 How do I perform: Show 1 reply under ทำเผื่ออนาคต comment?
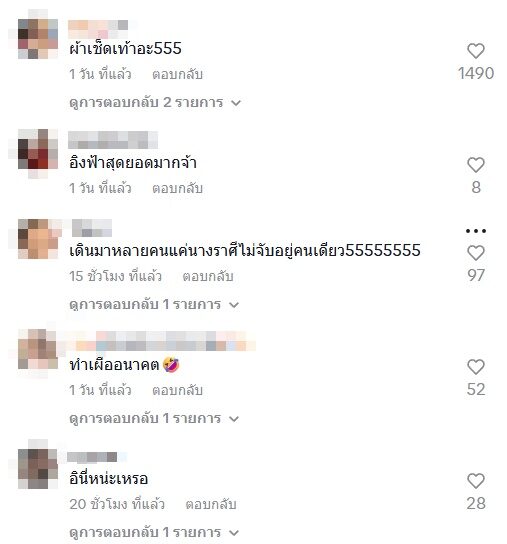tap(154, 418)
